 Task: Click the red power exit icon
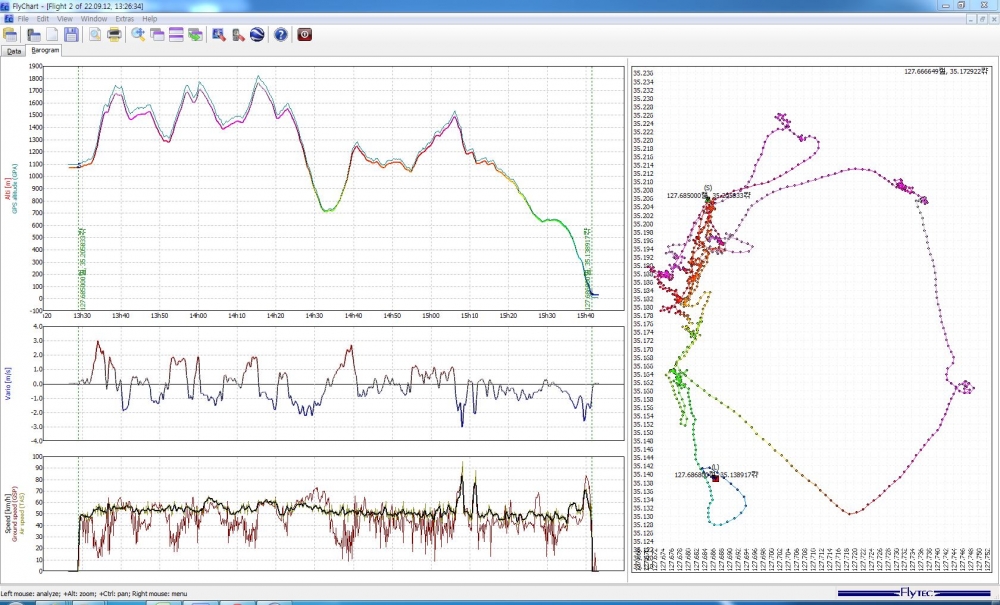304,34
